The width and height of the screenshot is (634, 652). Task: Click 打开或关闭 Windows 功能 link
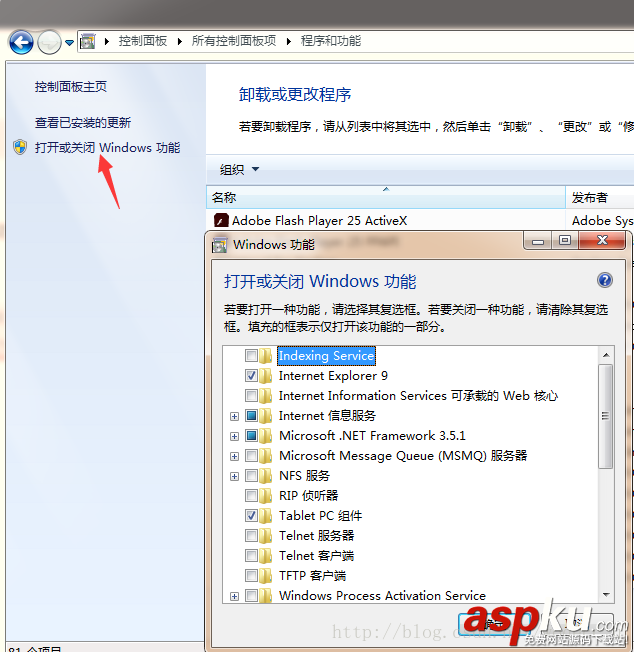(107, 148)
